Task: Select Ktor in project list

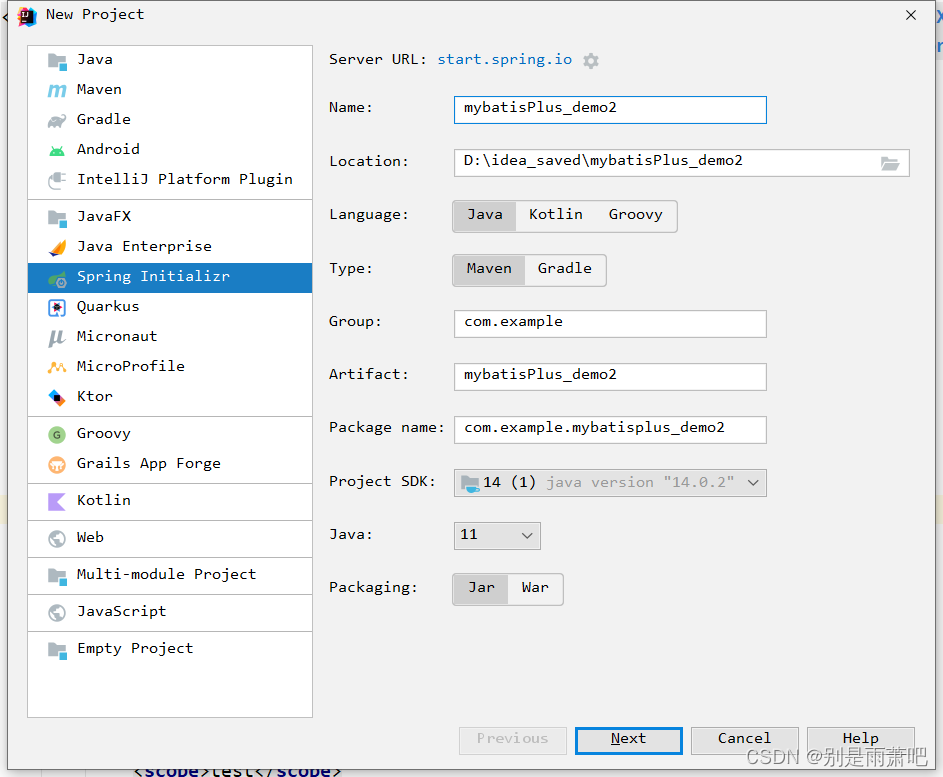Action: pos(170,398)
